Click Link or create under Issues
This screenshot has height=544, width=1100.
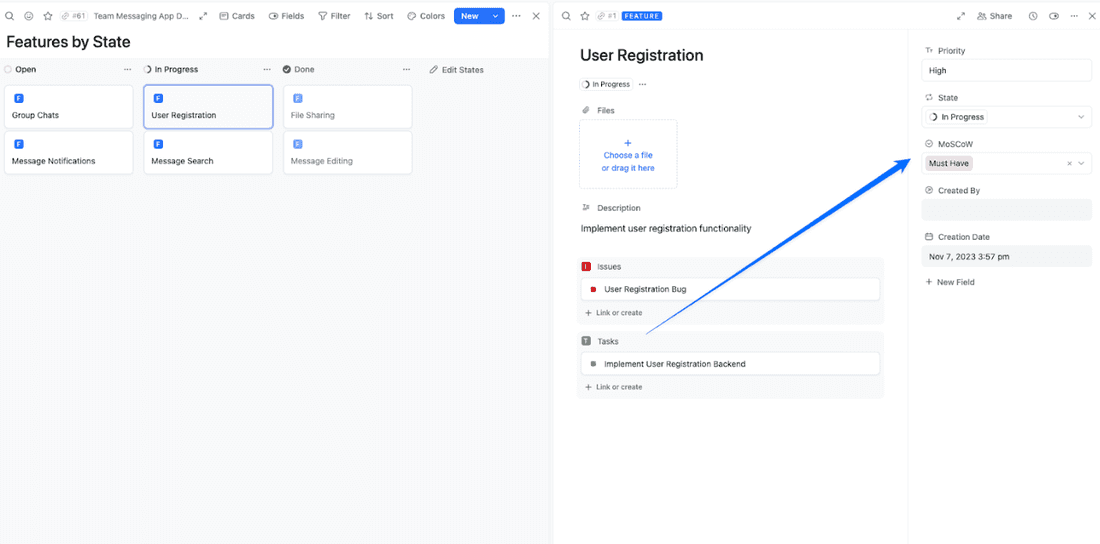coord(614,313)
